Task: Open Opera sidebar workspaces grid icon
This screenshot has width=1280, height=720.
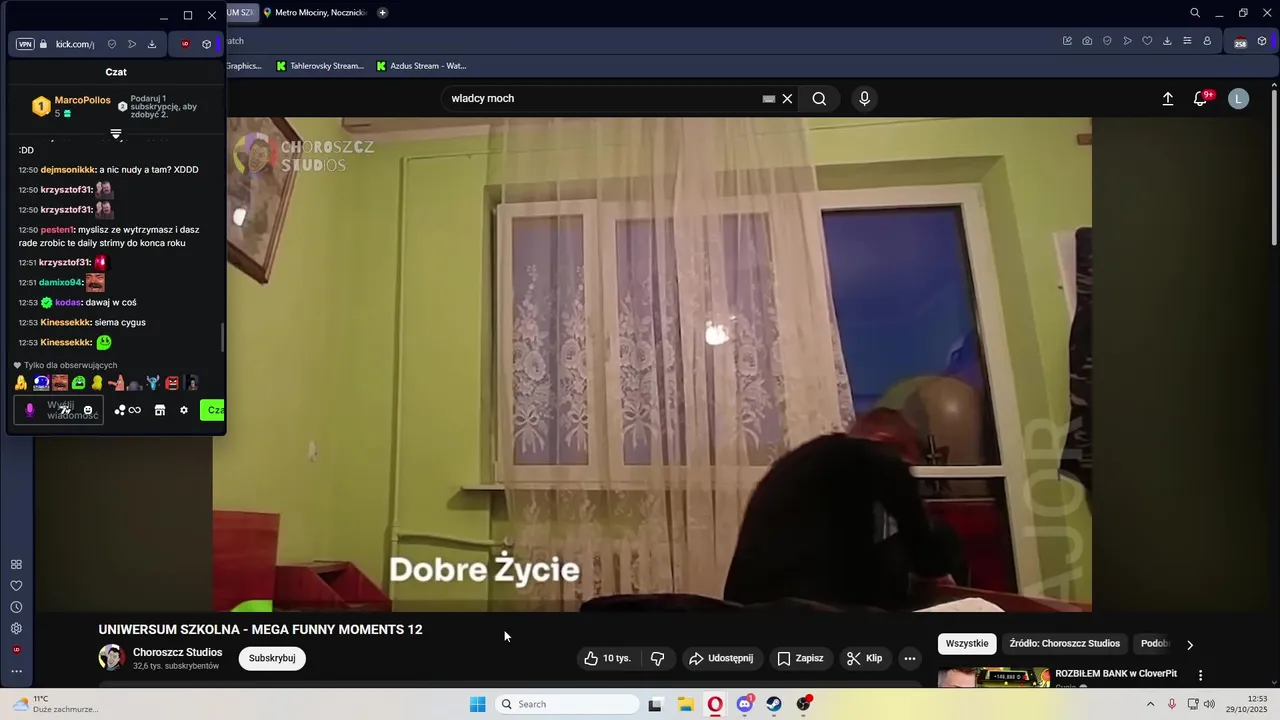Action: pyautogui.click(x=16, y=564)
